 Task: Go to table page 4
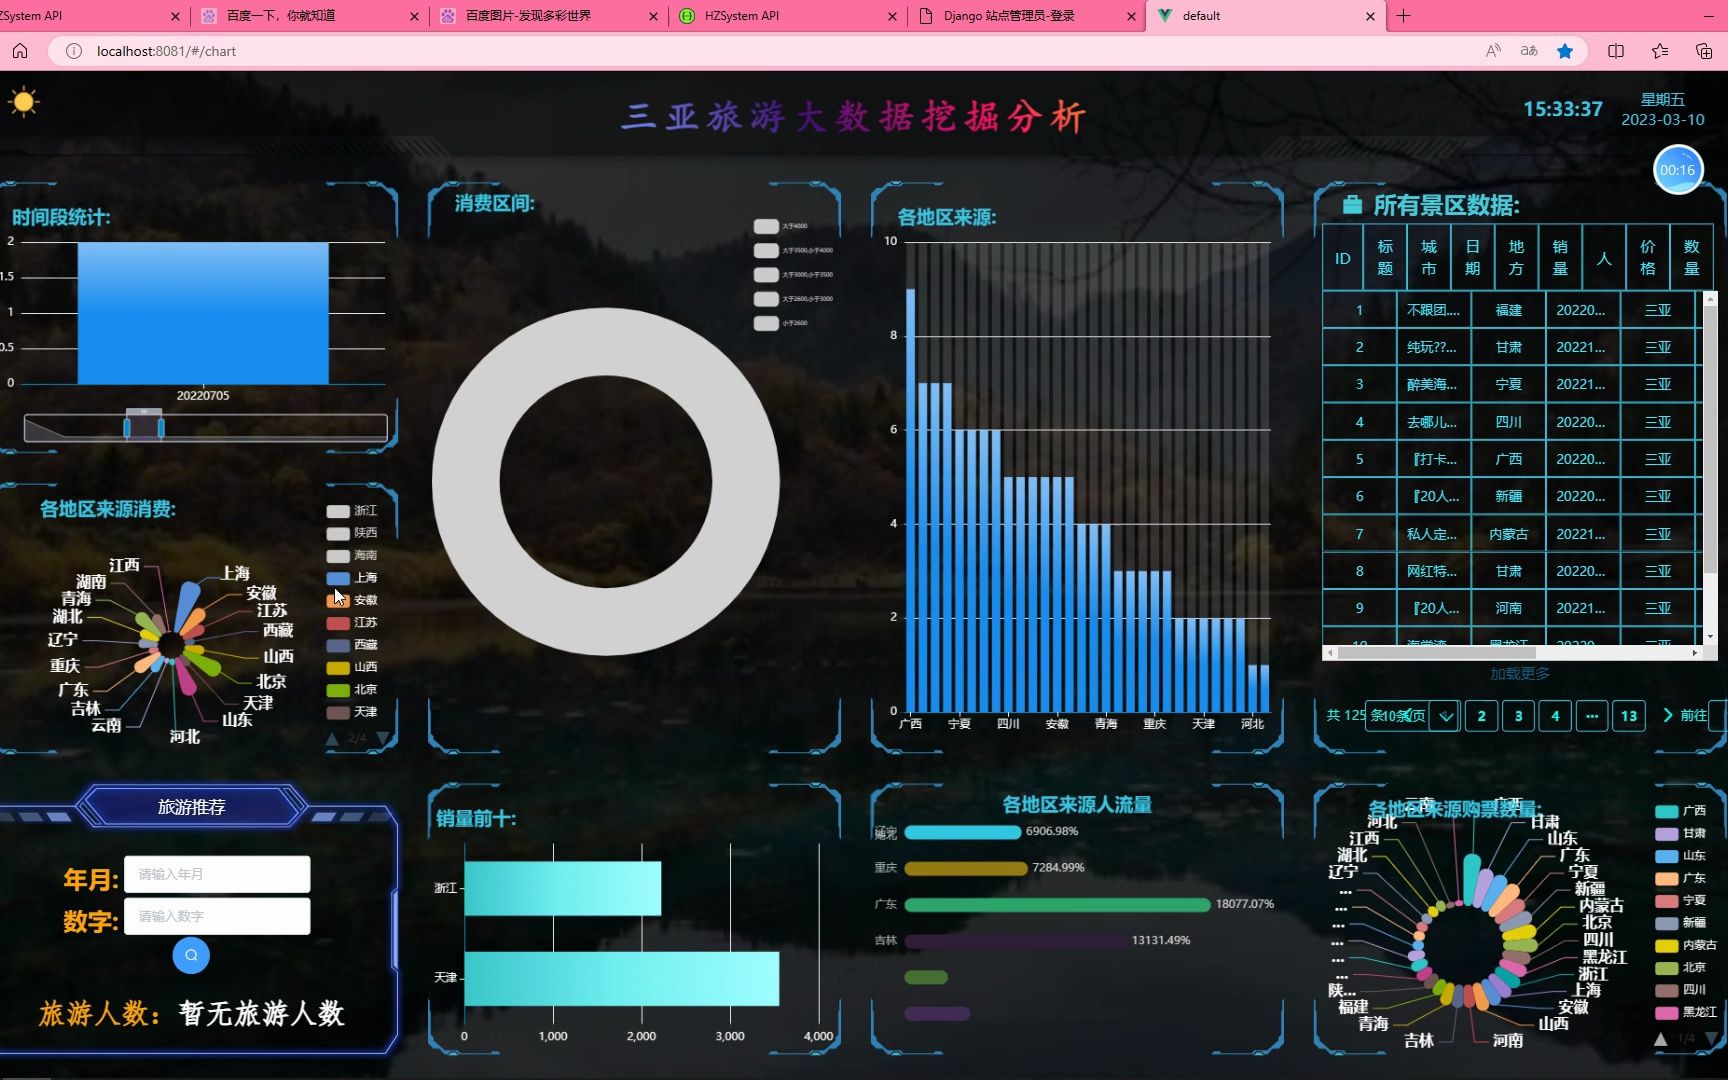(x=1555, y=715)
